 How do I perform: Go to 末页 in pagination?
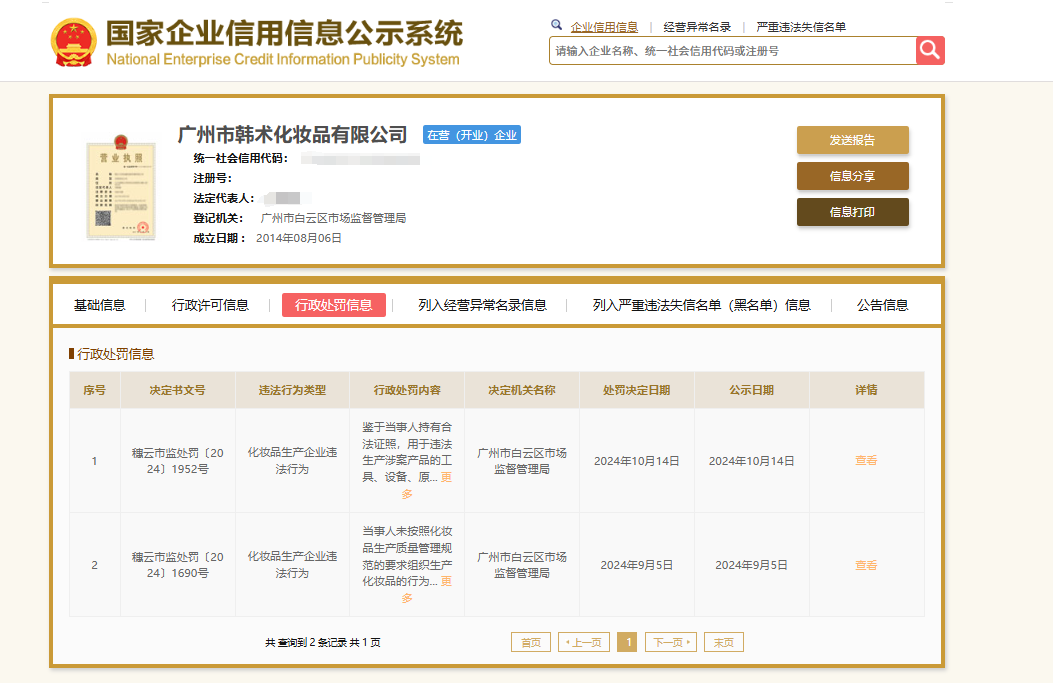[723, 642]
